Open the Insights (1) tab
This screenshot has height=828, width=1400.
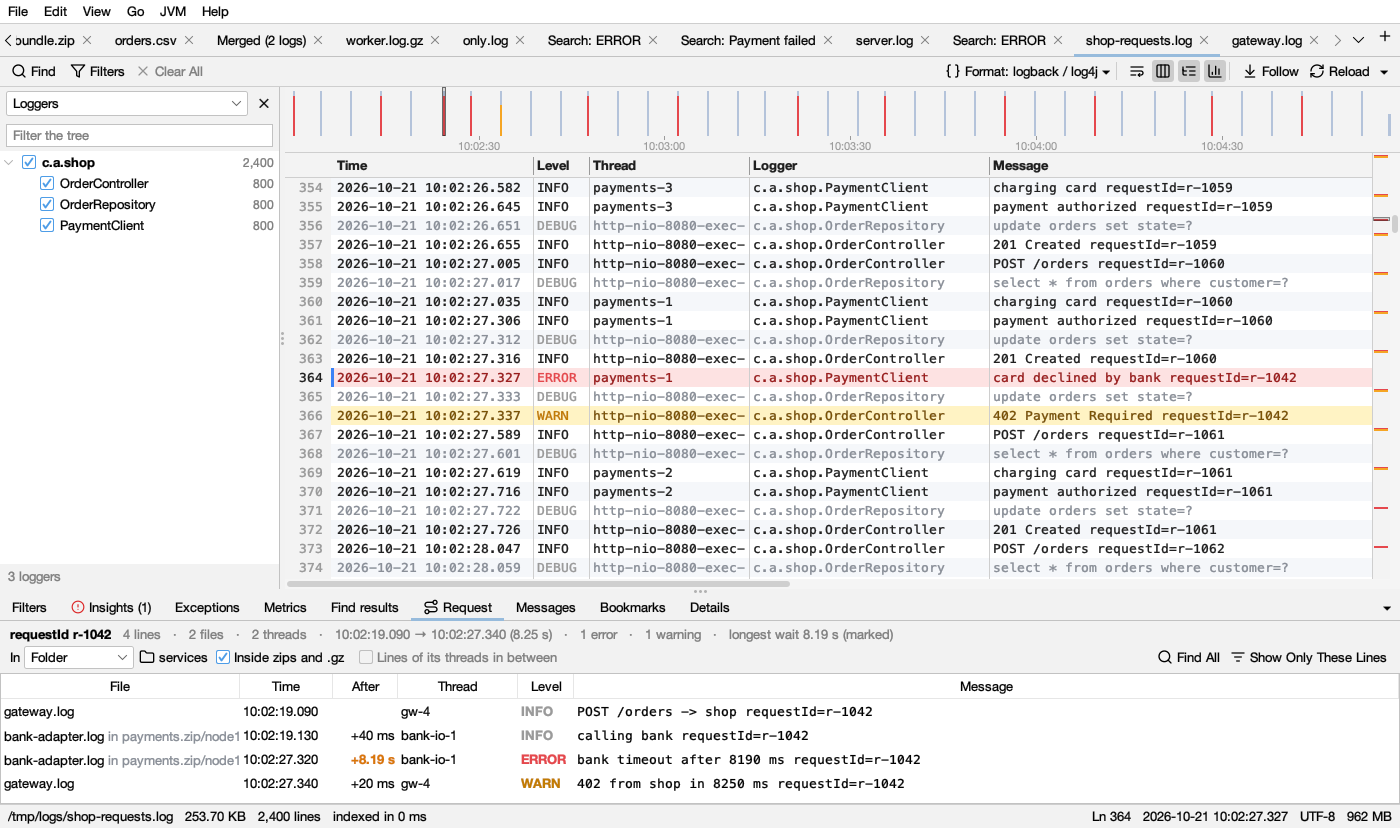[x=111, y=607]
